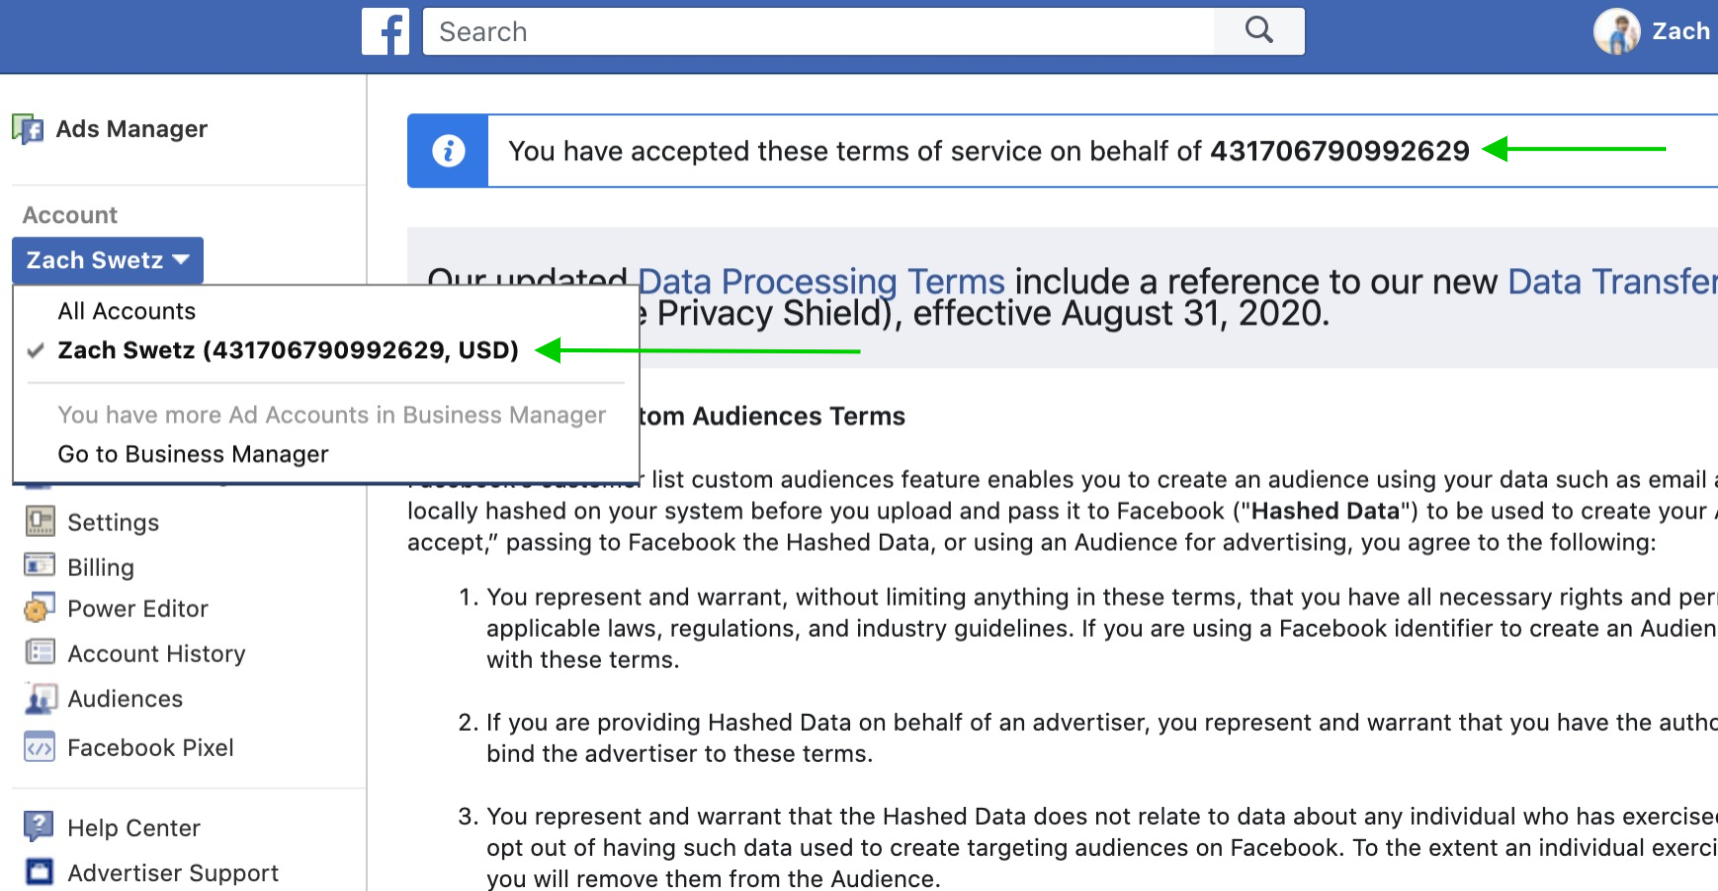Open the Data Processing Terms link
This screenshot has height=891, width=1718.
coord(821,282)
